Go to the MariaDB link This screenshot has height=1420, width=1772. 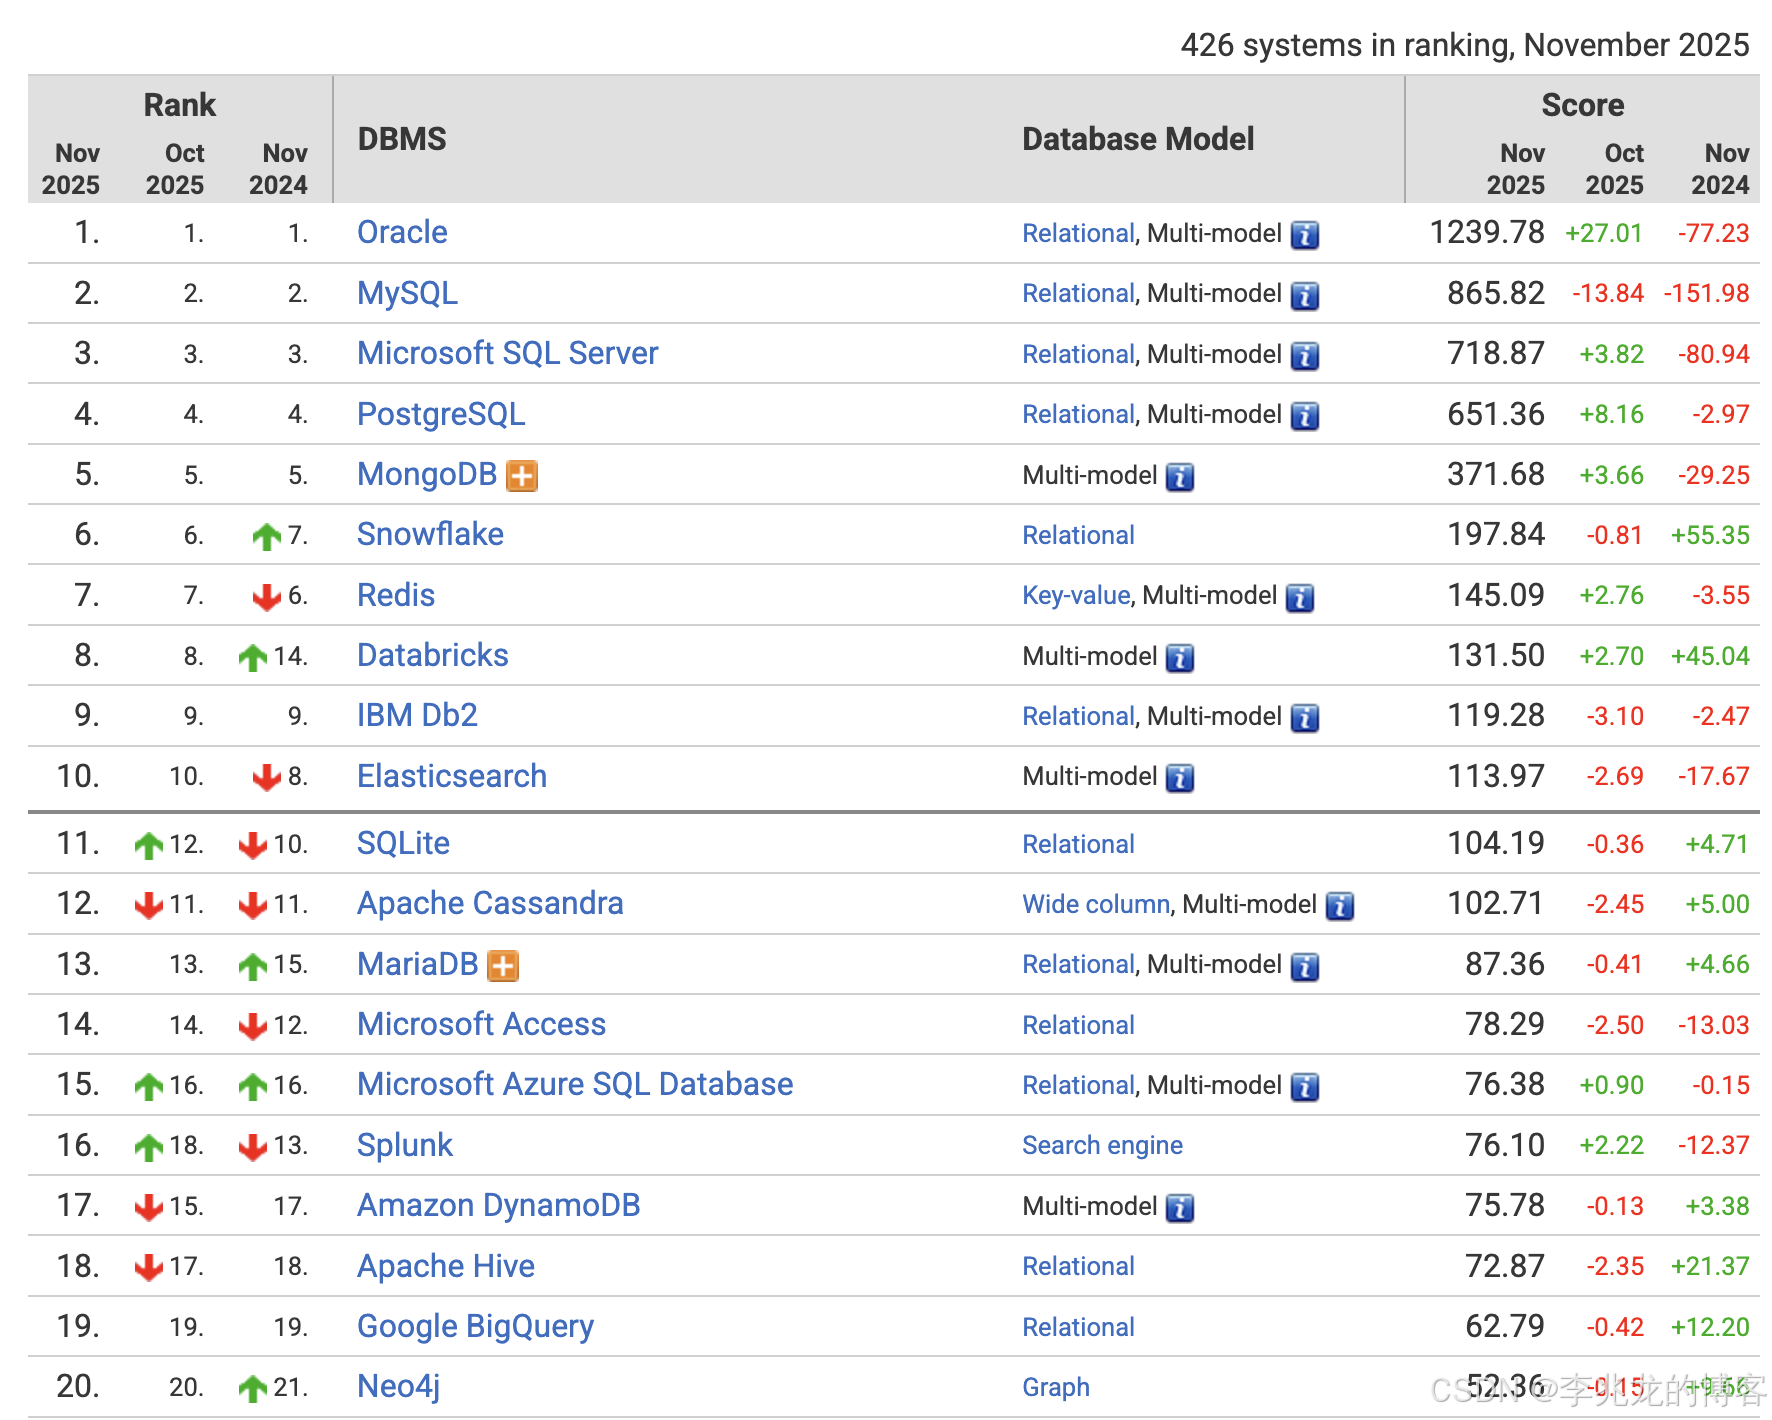coord(418,964)
